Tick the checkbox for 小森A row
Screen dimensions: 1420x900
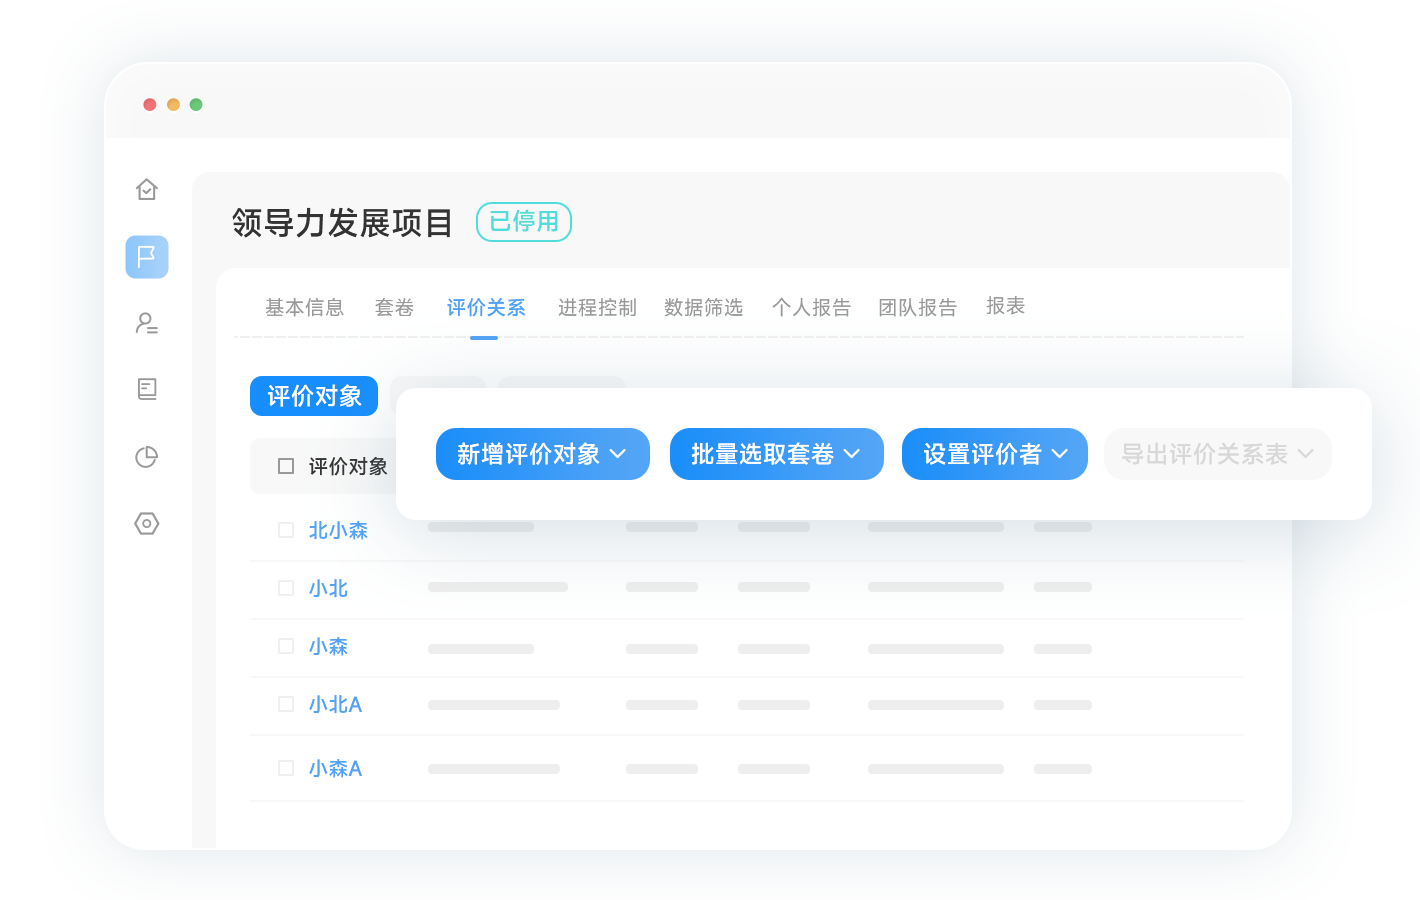tap(286, 768)
